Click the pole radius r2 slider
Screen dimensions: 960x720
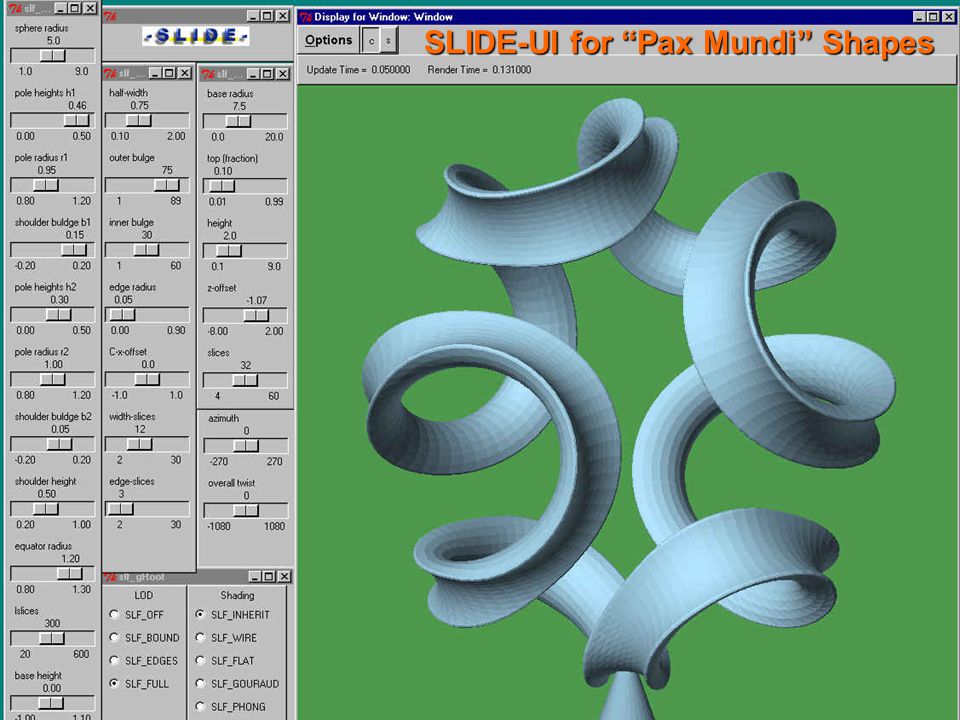[x=53, y=380]
